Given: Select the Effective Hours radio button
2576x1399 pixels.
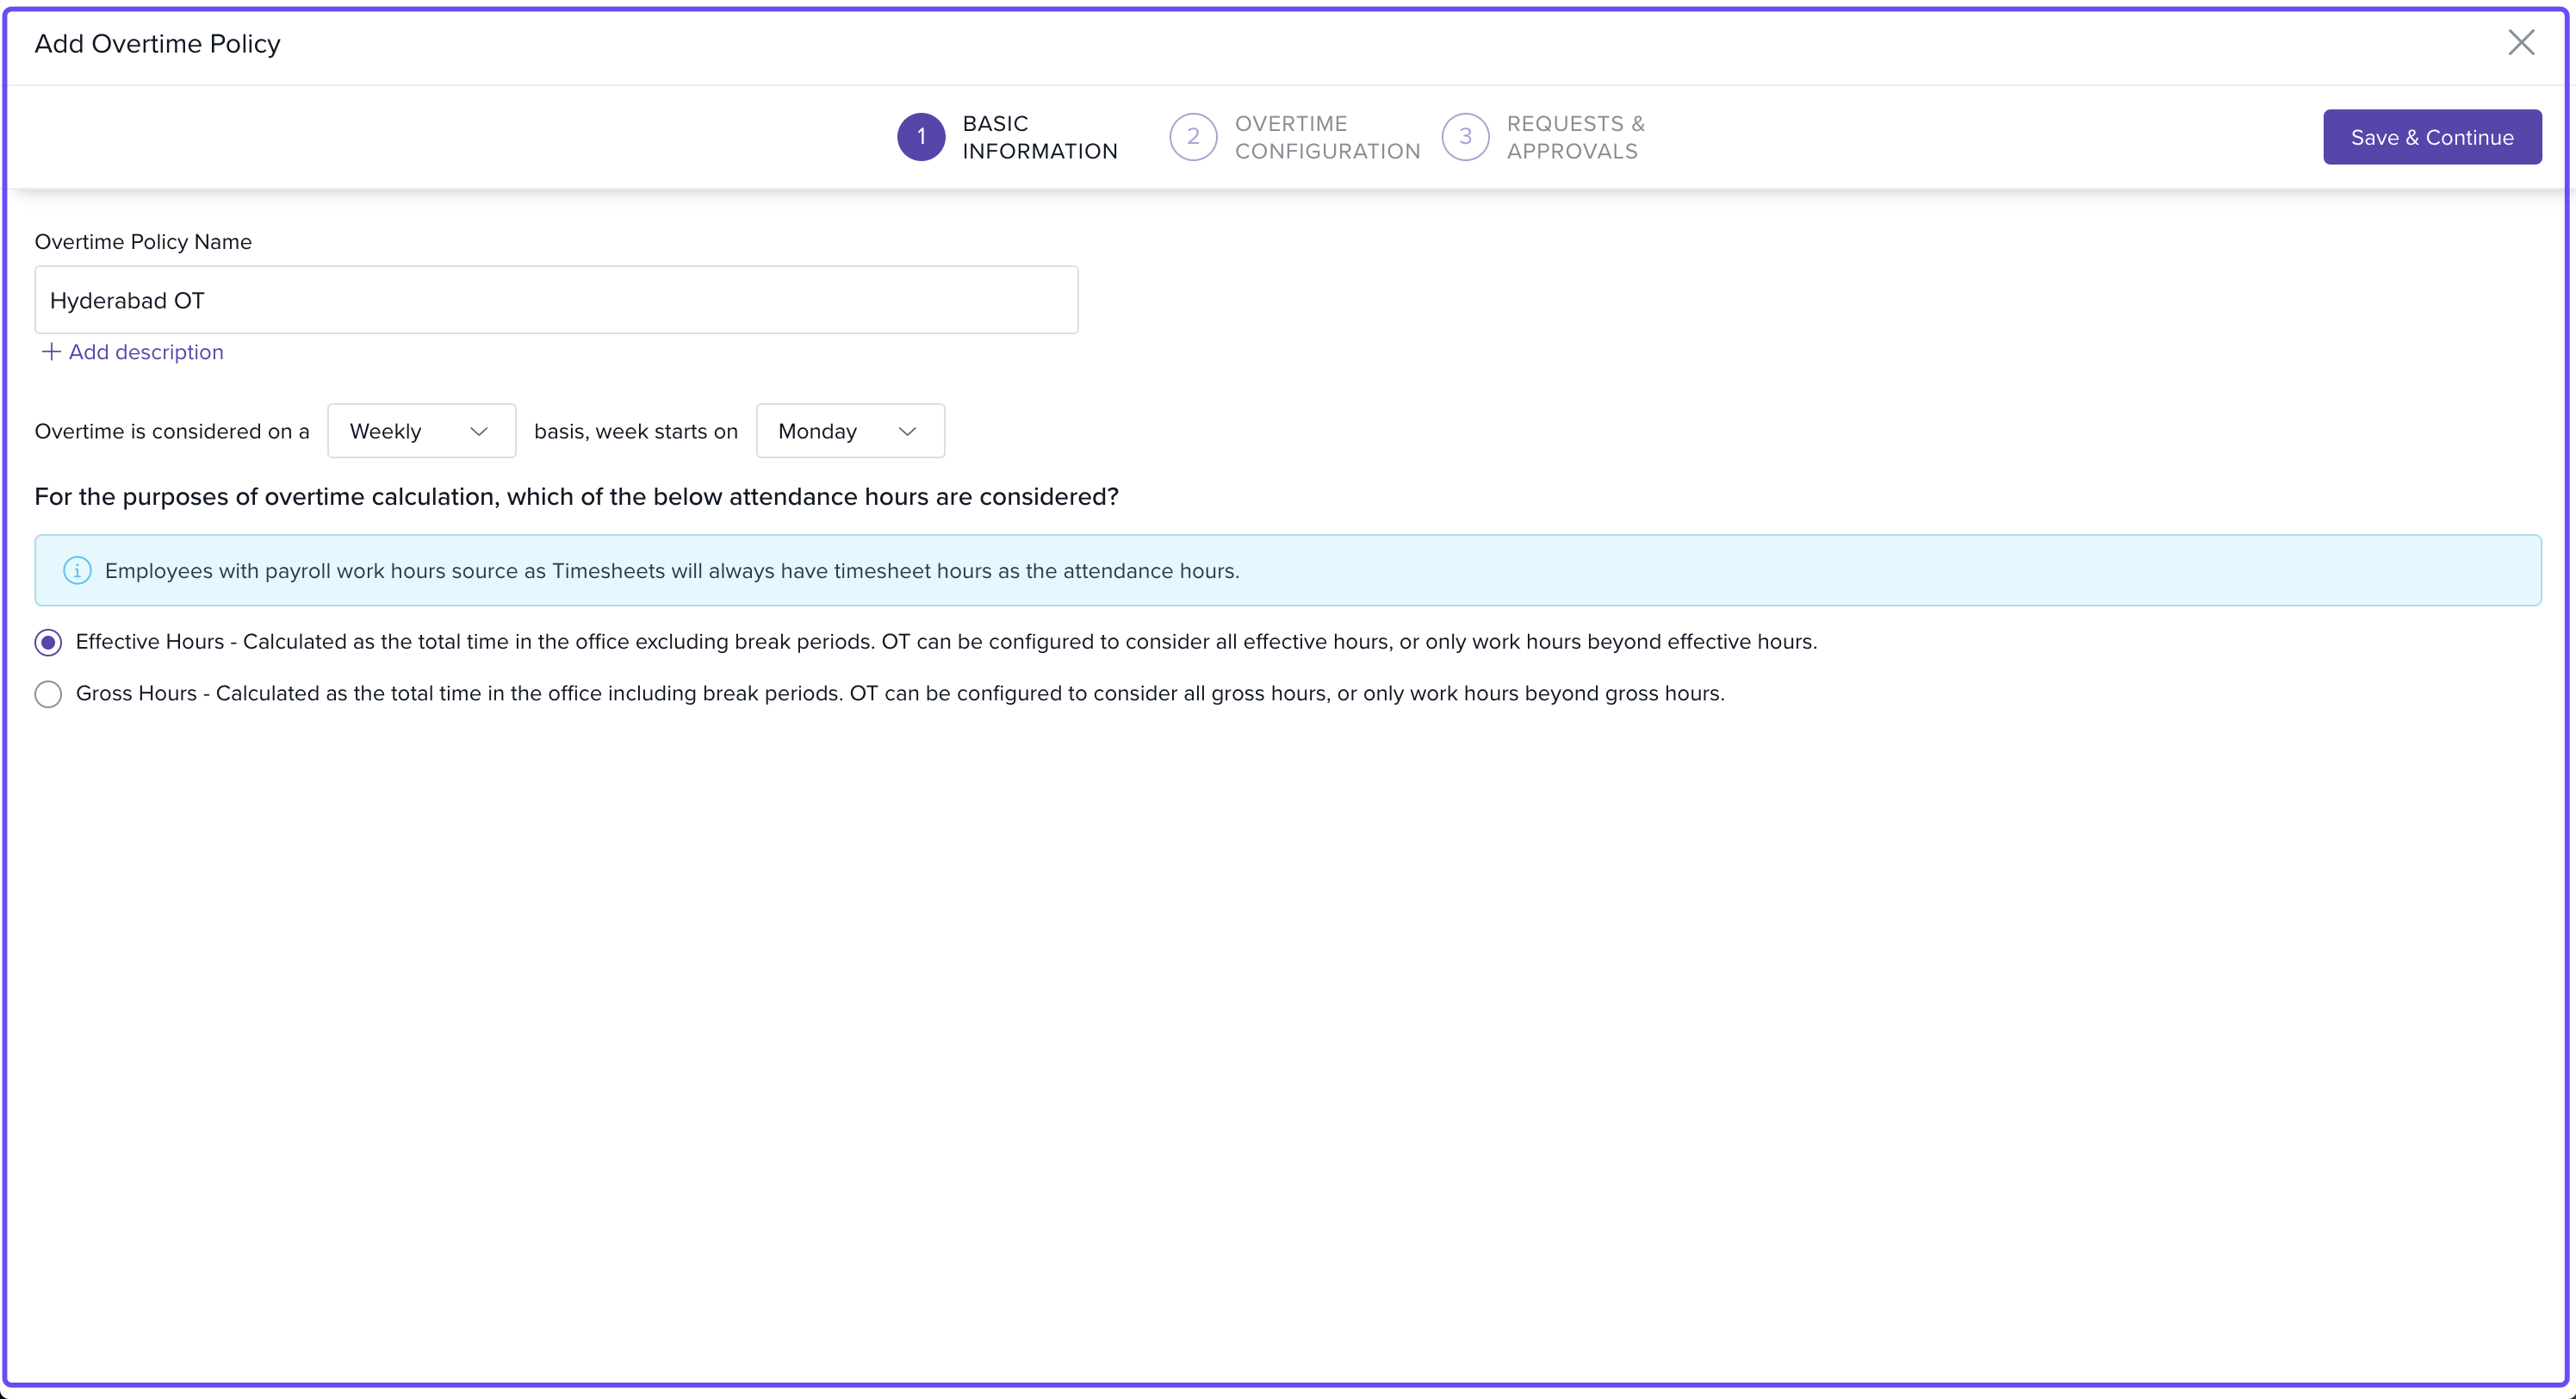Looking at the screenshot, I should point(48,642).
